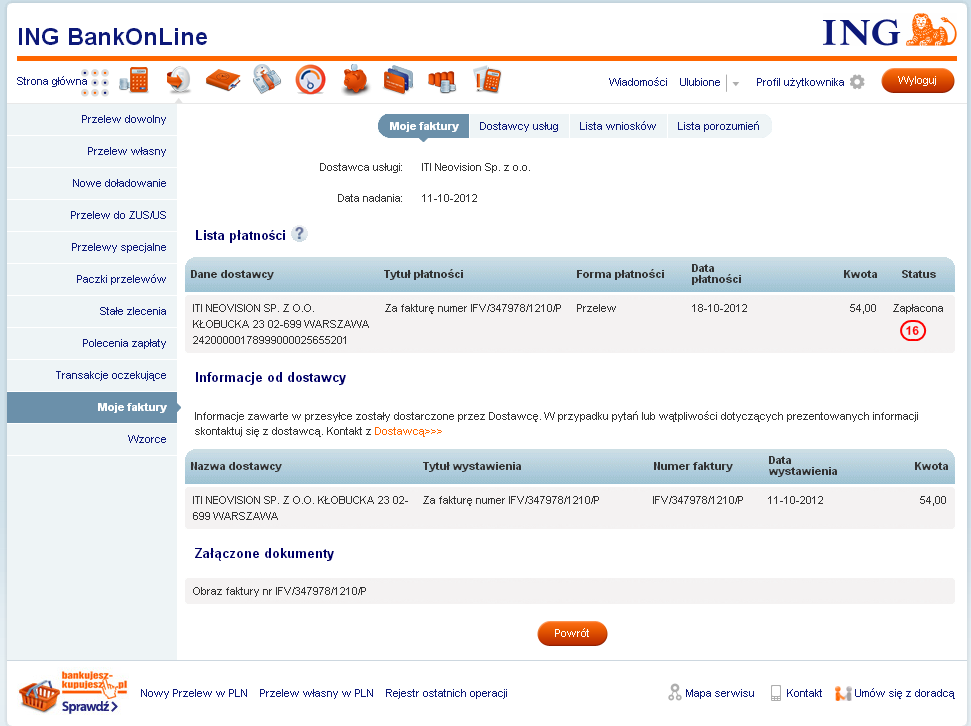This screenshot has height=726, width=971.
Task: Open Polecenia zapłaty in sidebar
Action: click(92, 343)
